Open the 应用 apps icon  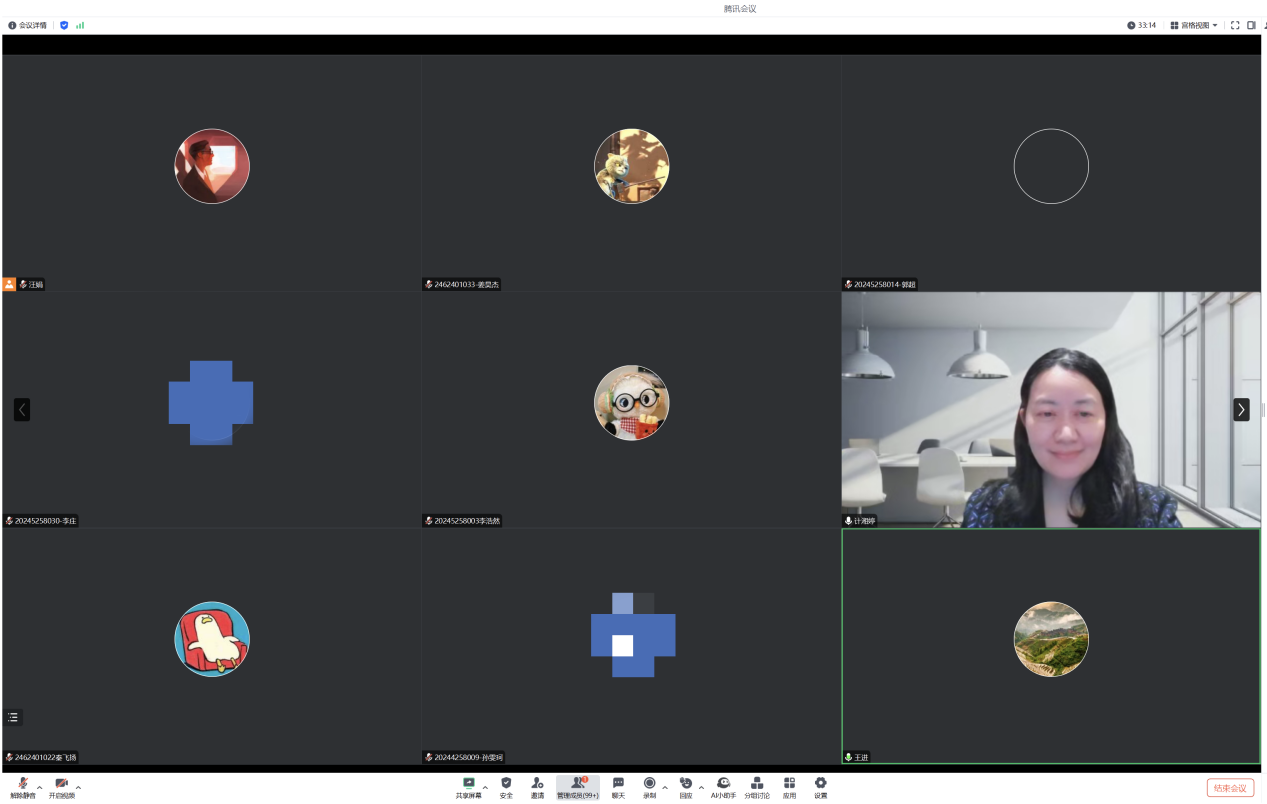(x=789, y=786)
